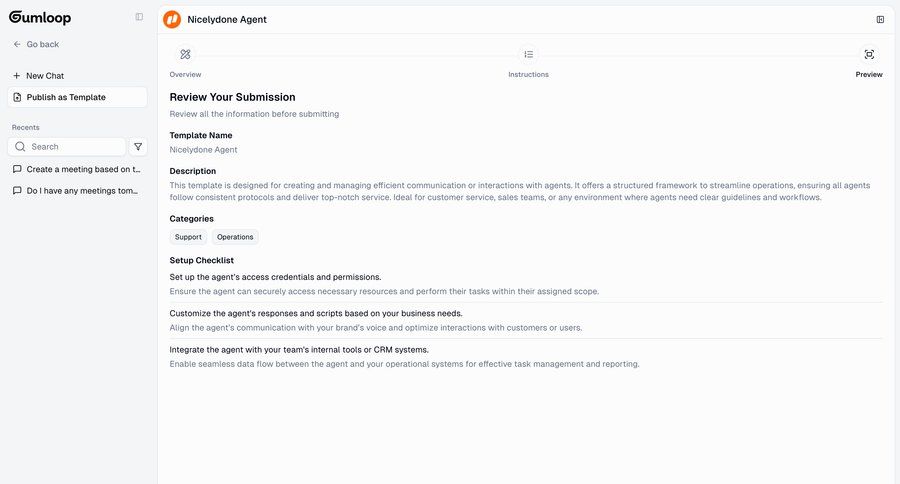Click the Nicelydone Agent orange avatar icon
This screenshot has height=484, width=900.
tap(172, 19)
